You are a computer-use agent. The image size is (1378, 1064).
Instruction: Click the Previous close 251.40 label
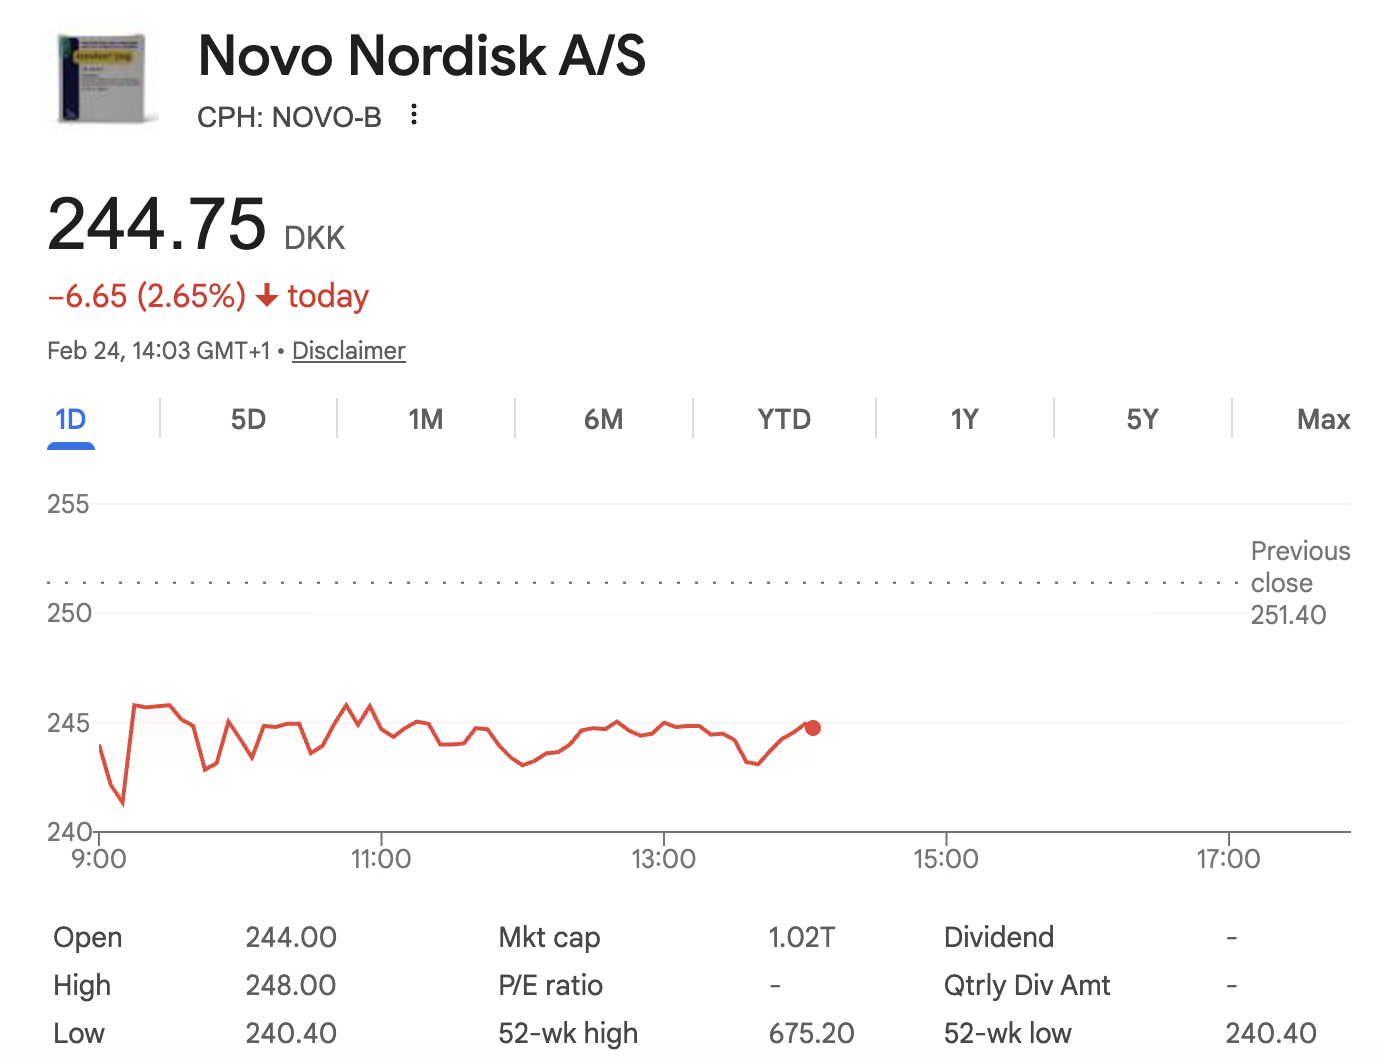point(1299,583)
